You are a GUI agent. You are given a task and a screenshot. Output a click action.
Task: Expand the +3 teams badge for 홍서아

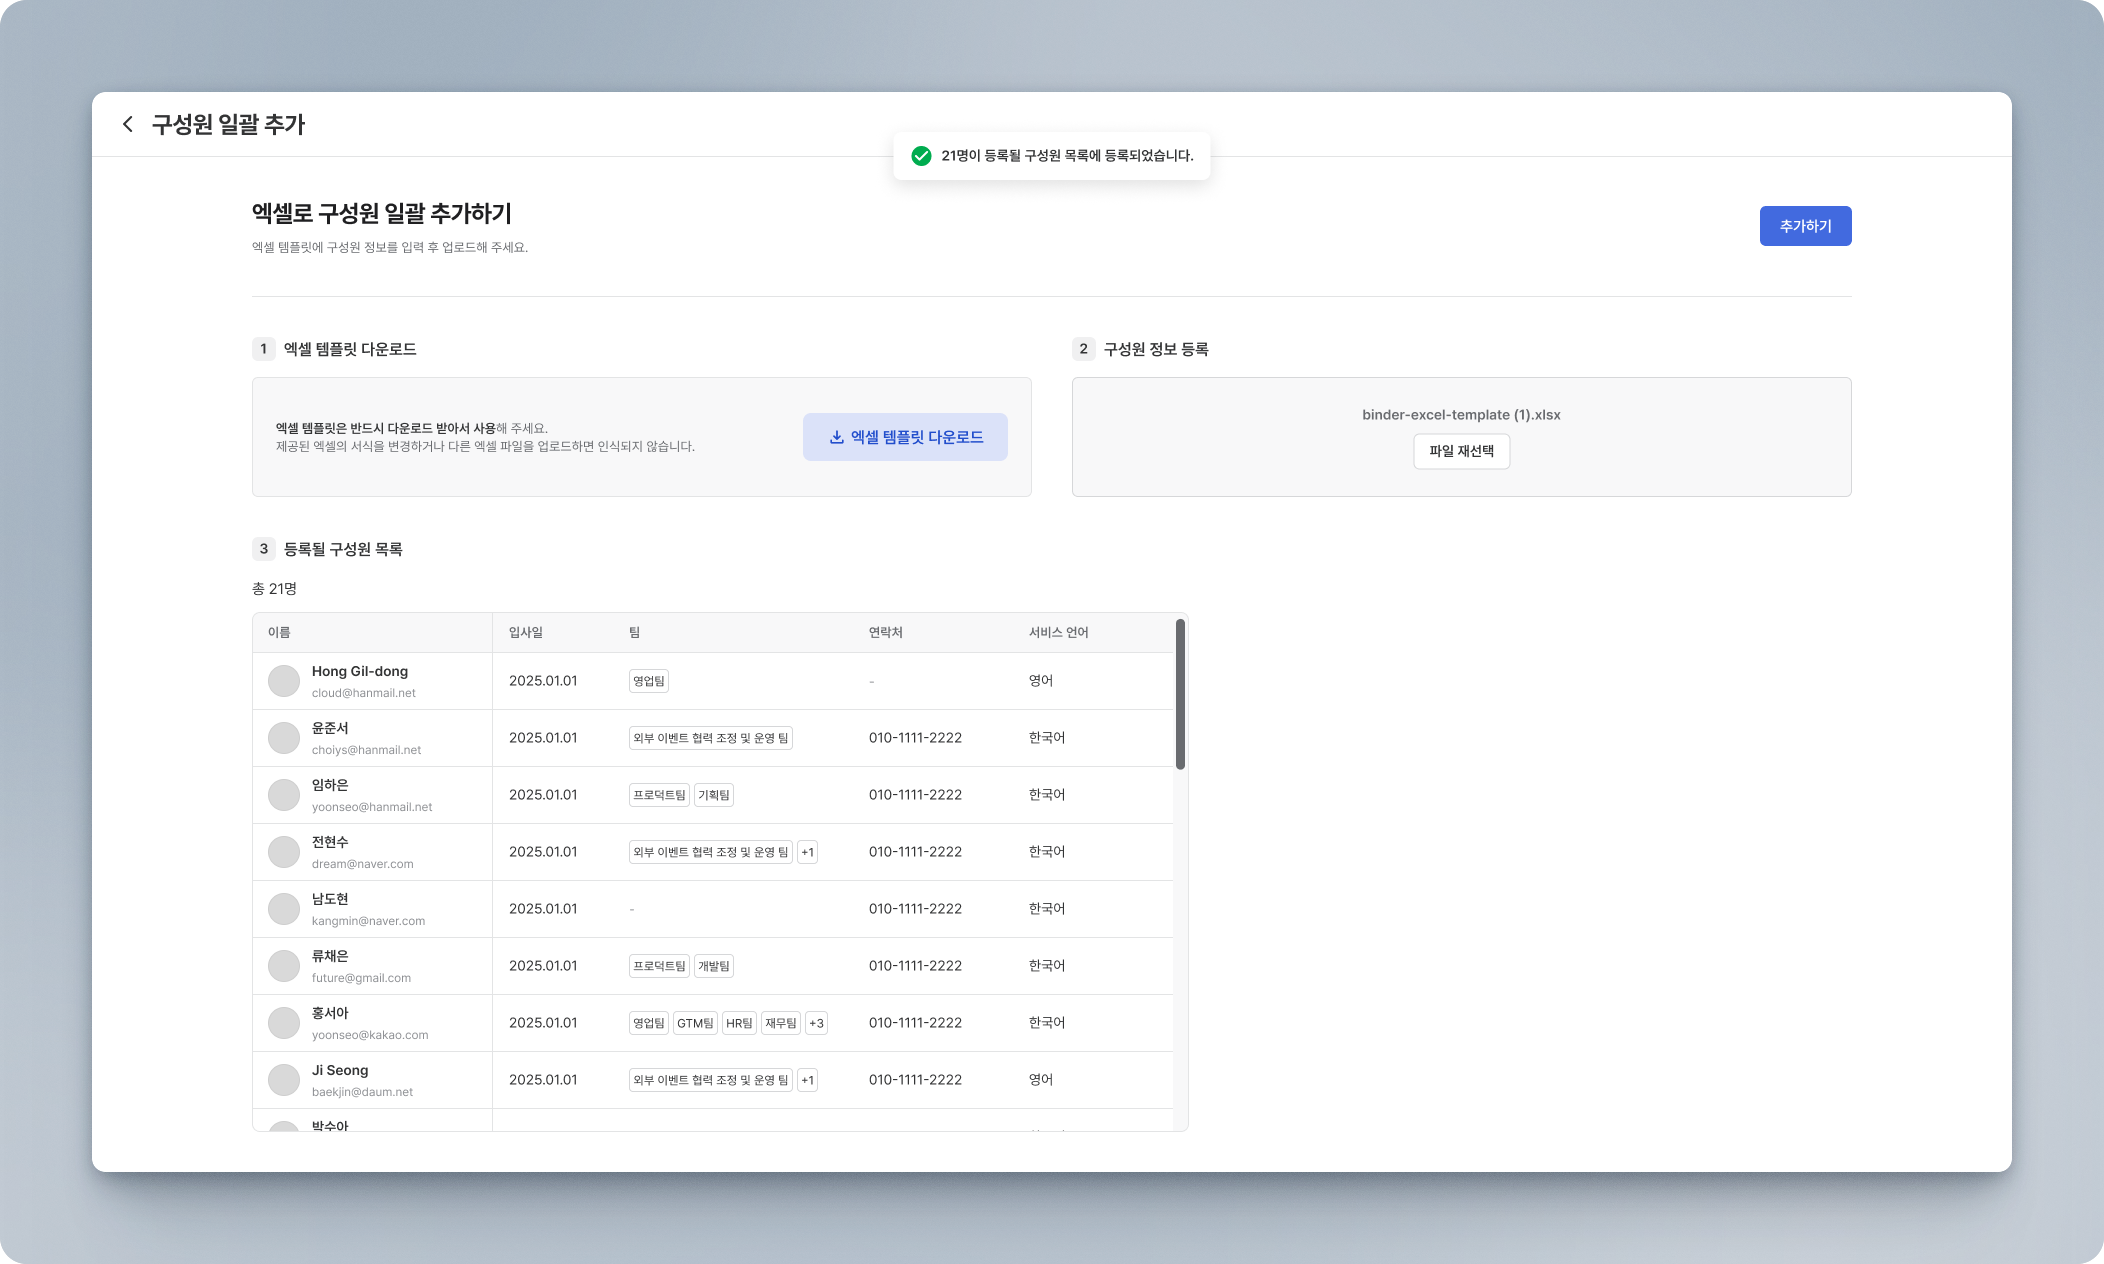pyautogui.click(x=816, y=1023)
